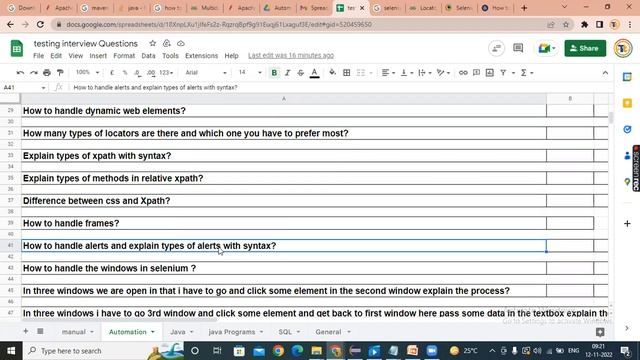The width and height of the screenshot is (640, 360).
Task: Click the Undo icon in toolbar
Action: (x=20, y=73)
